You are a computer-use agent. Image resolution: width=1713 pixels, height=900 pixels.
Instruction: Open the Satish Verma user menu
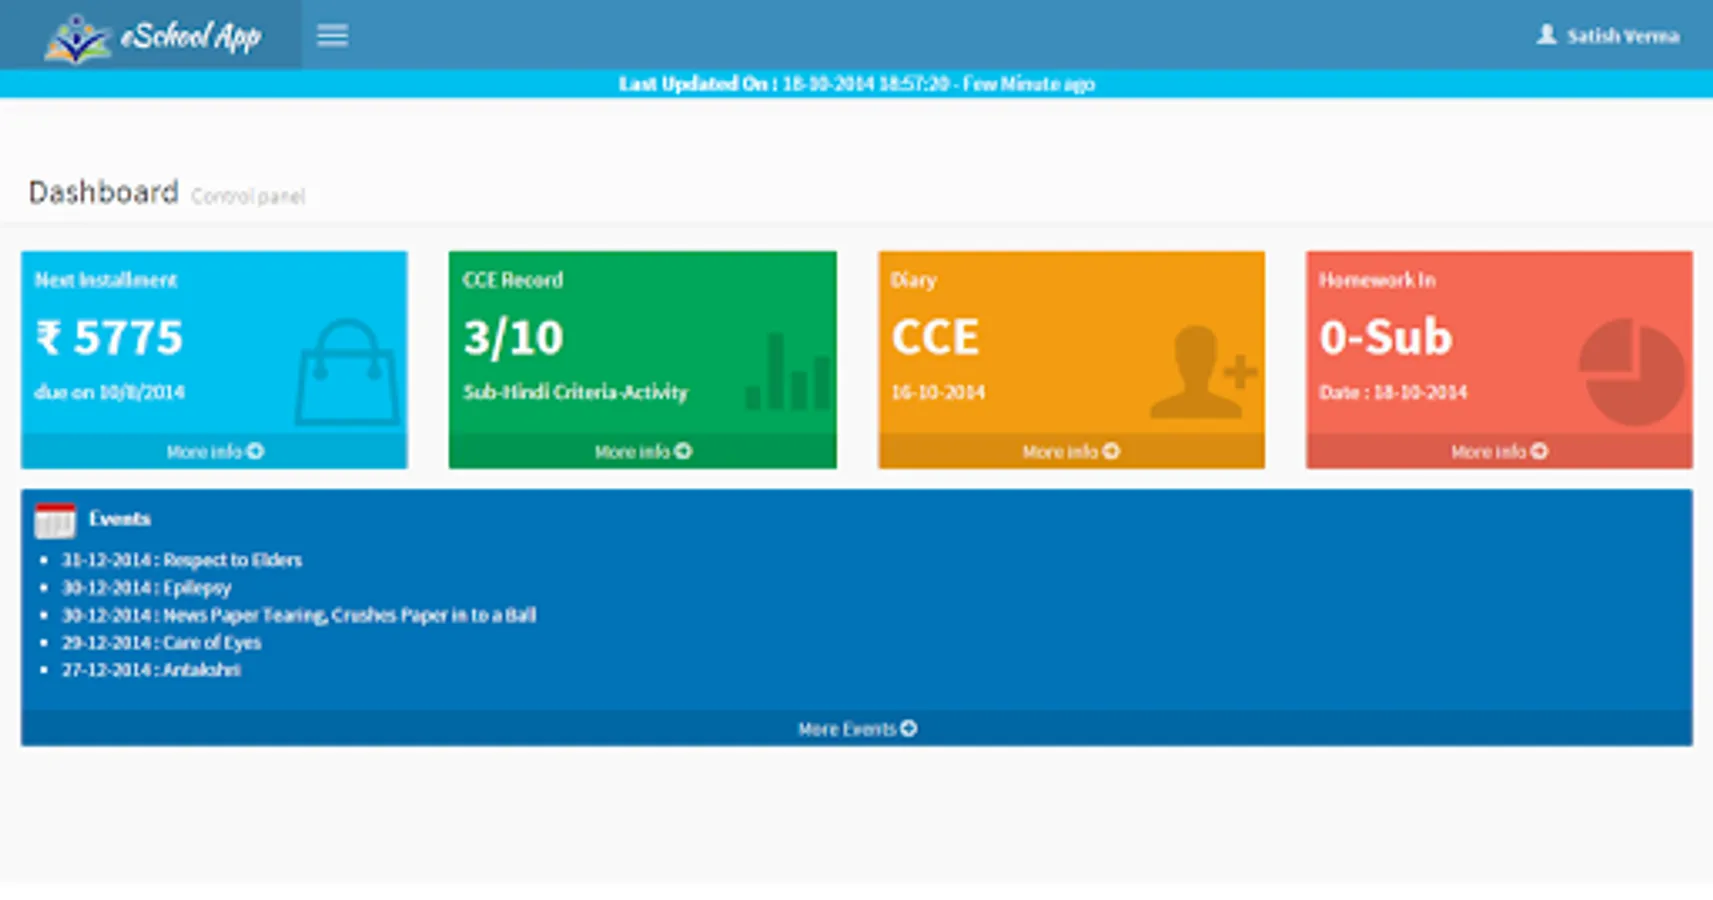tap(1607, 36)
